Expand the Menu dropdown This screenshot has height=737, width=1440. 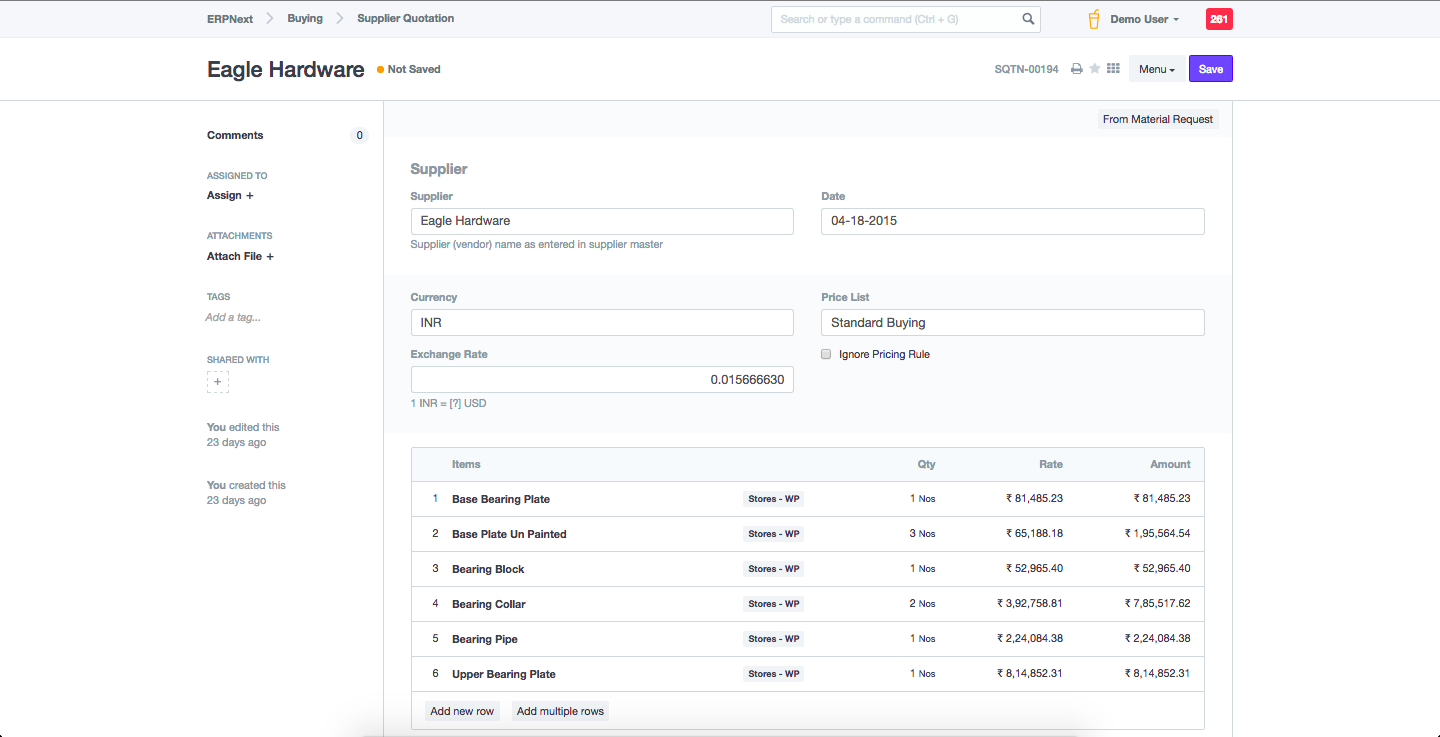pos(1157,69)
